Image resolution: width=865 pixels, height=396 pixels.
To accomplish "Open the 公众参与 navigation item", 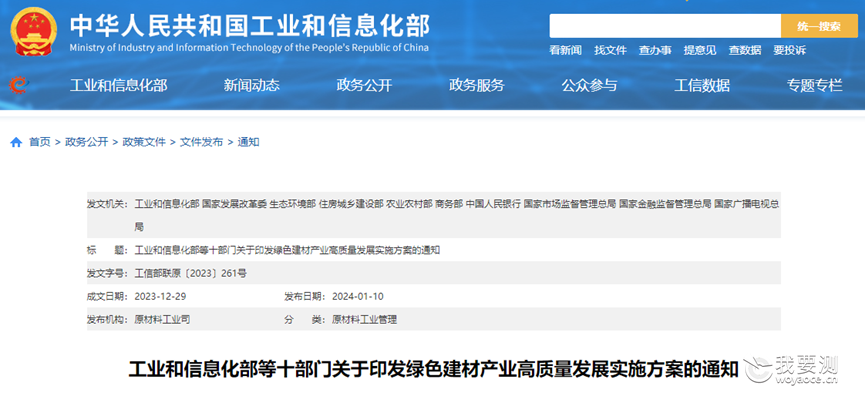I will [x=589, y=85].
